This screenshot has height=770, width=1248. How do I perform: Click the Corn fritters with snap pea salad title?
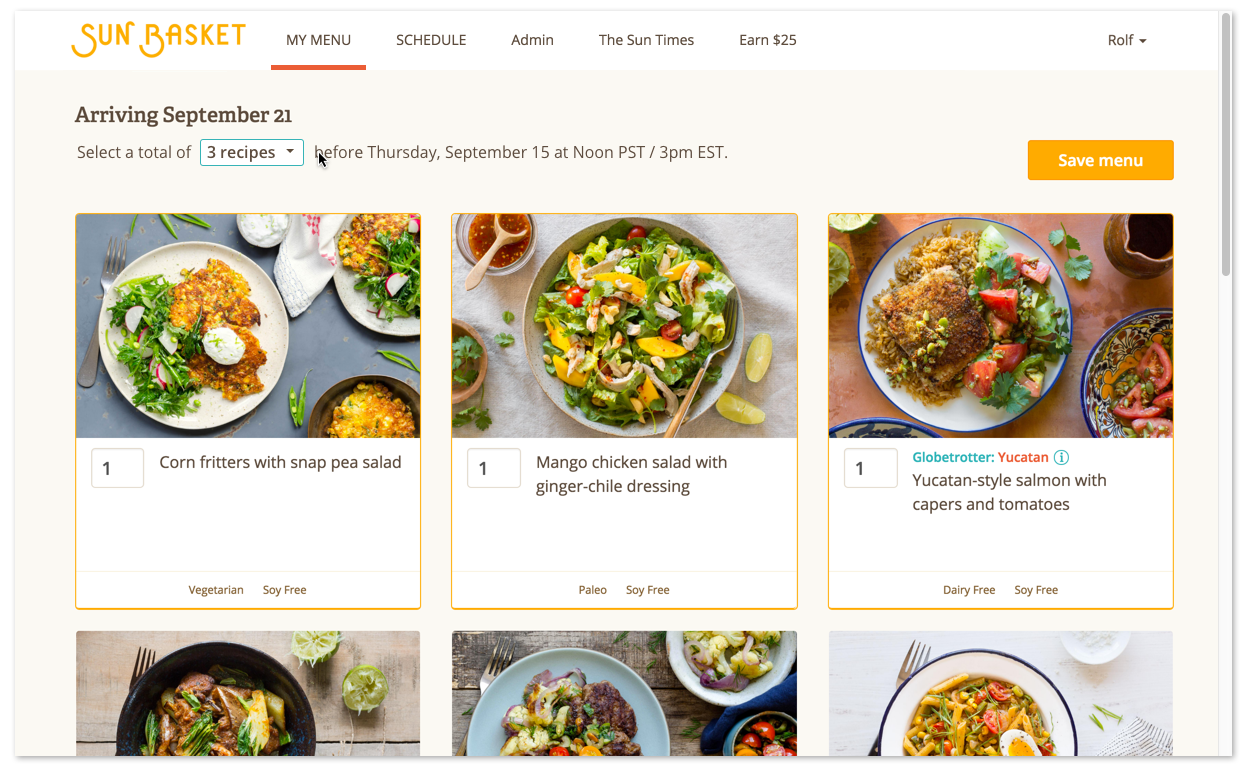point(280,462)
